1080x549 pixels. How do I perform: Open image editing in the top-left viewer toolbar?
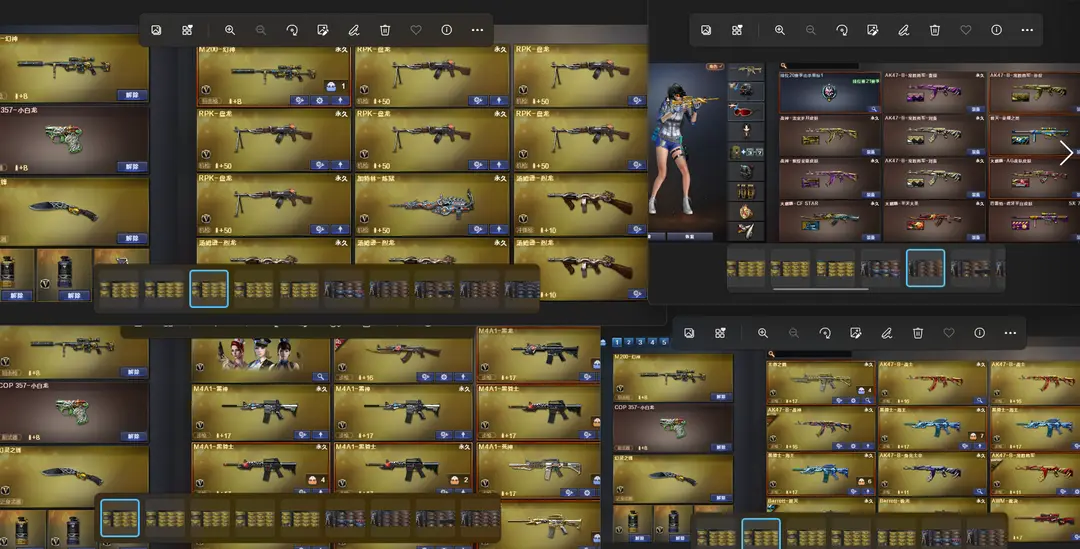(x=322, y=30)
